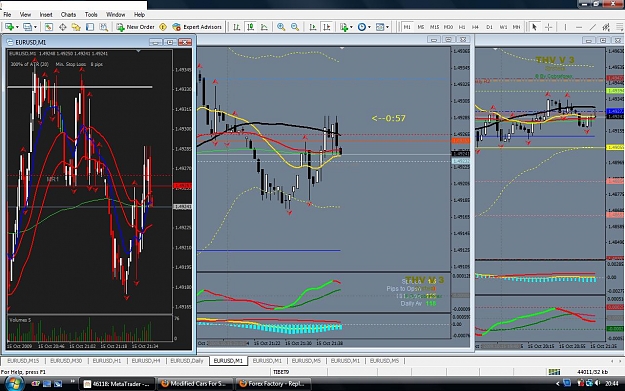Enable the M30 timeframe button

tap(448, 27)
